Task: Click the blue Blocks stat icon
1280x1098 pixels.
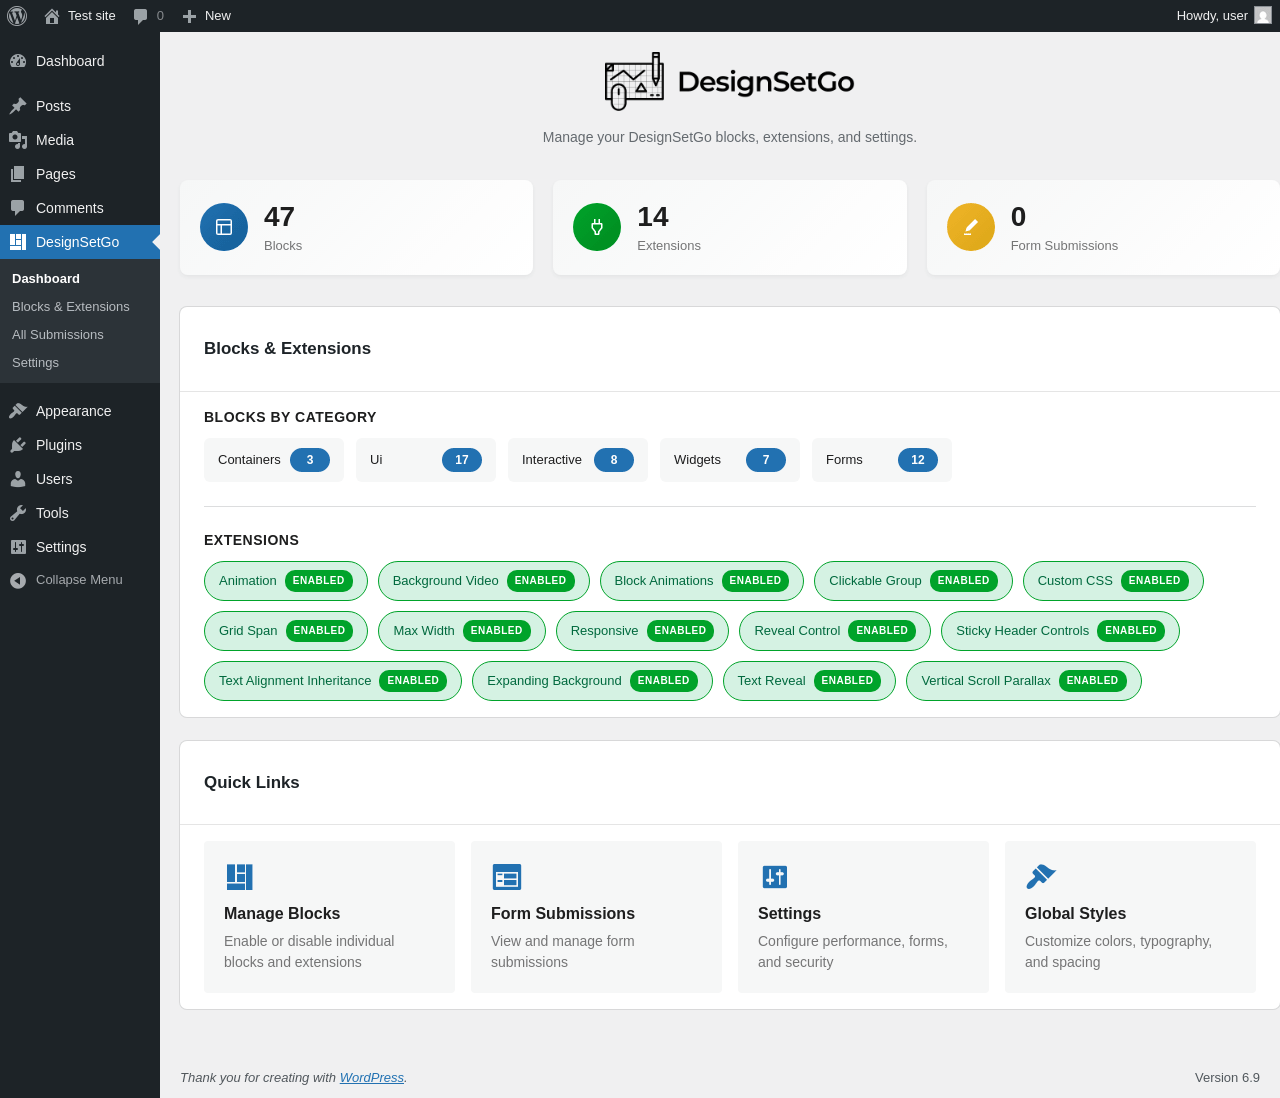Action: pyautogui.click(x=224, y=227)
